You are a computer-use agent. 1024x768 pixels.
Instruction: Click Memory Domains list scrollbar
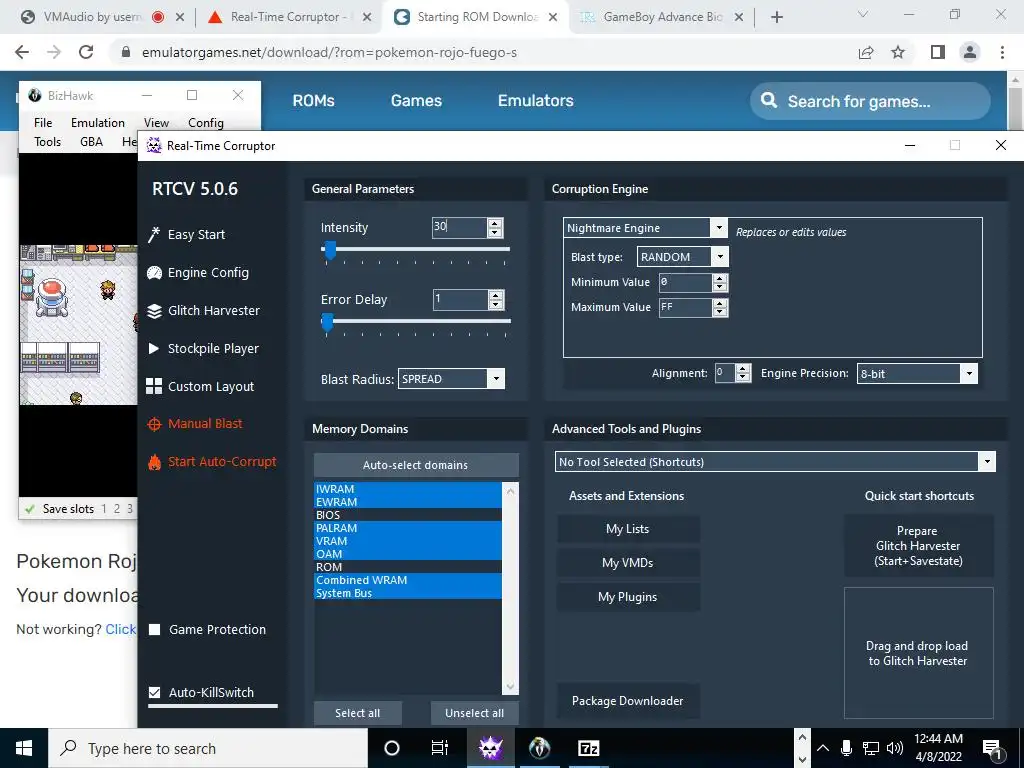510,588
